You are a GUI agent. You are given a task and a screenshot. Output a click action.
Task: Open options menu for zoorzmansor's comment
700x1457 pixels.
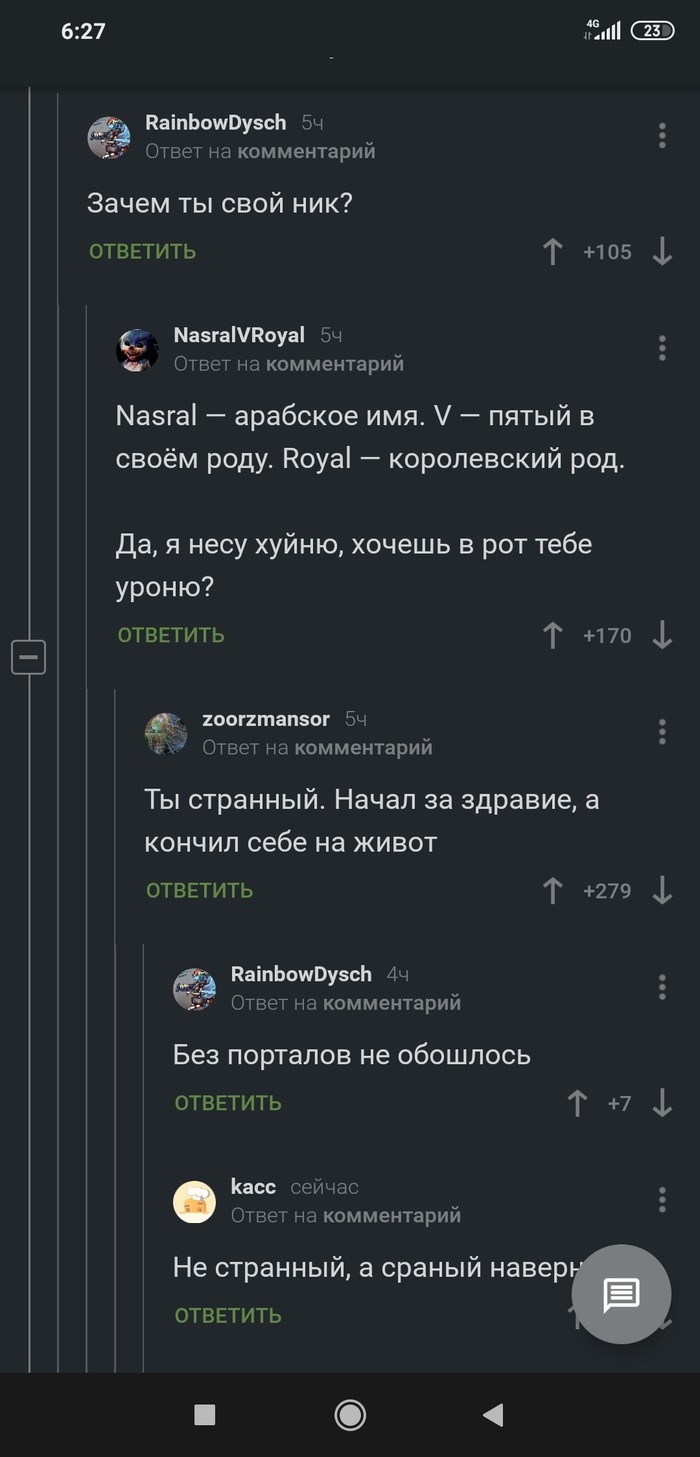[661, 731]
